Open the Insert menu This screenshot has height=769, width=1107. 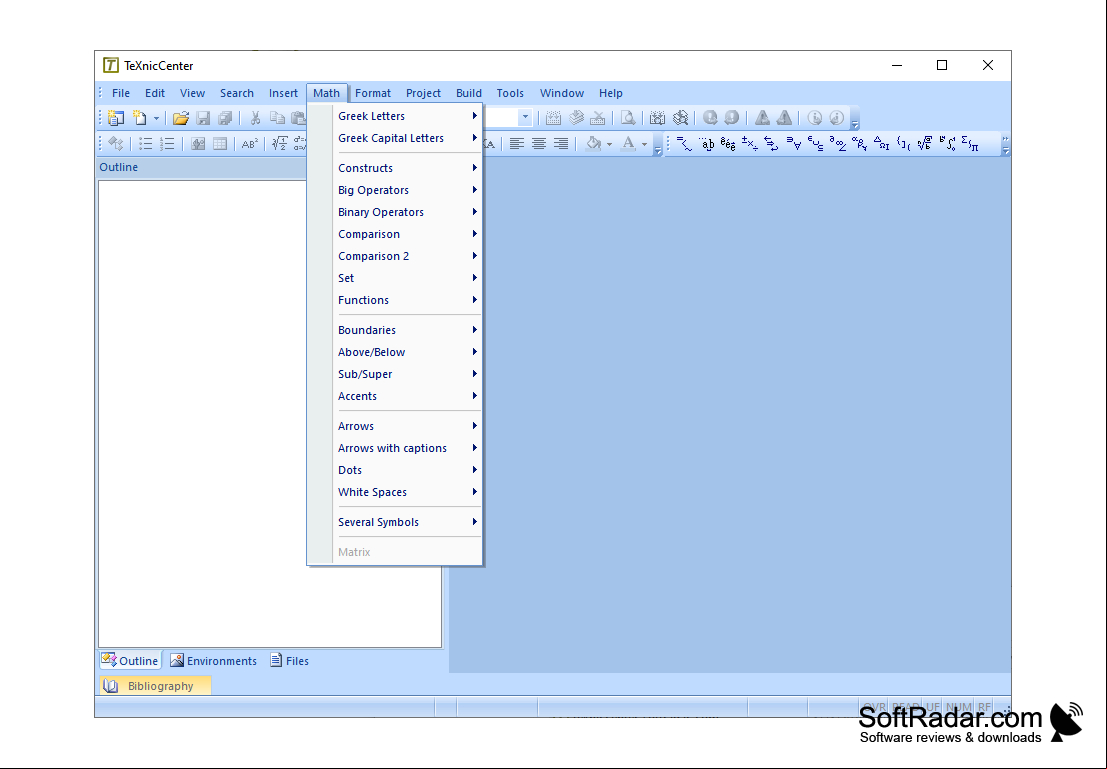point(283,93)
